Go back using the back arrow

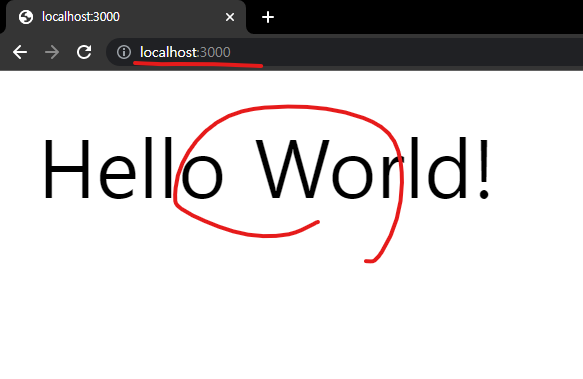click(x=20, y=52)
